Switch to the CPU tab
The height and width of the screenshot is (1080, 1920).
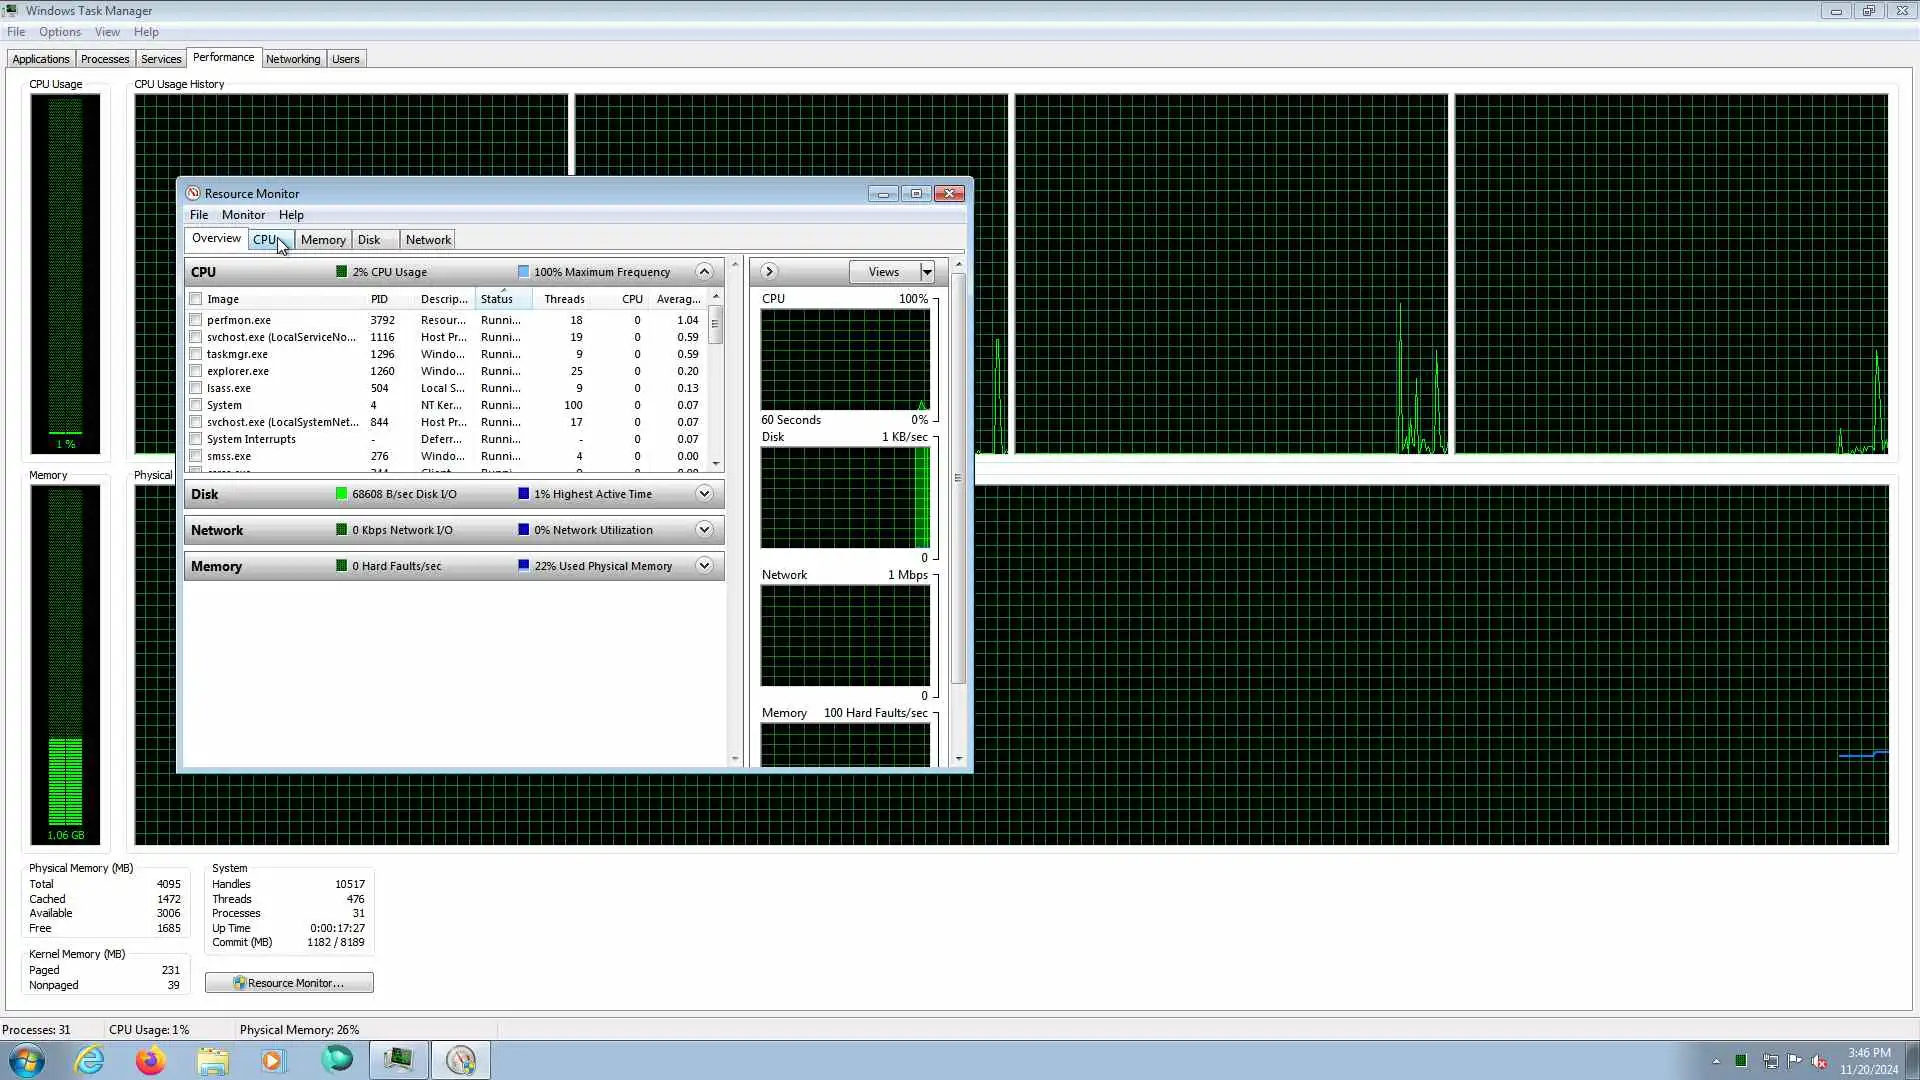[x=265, y=240]
